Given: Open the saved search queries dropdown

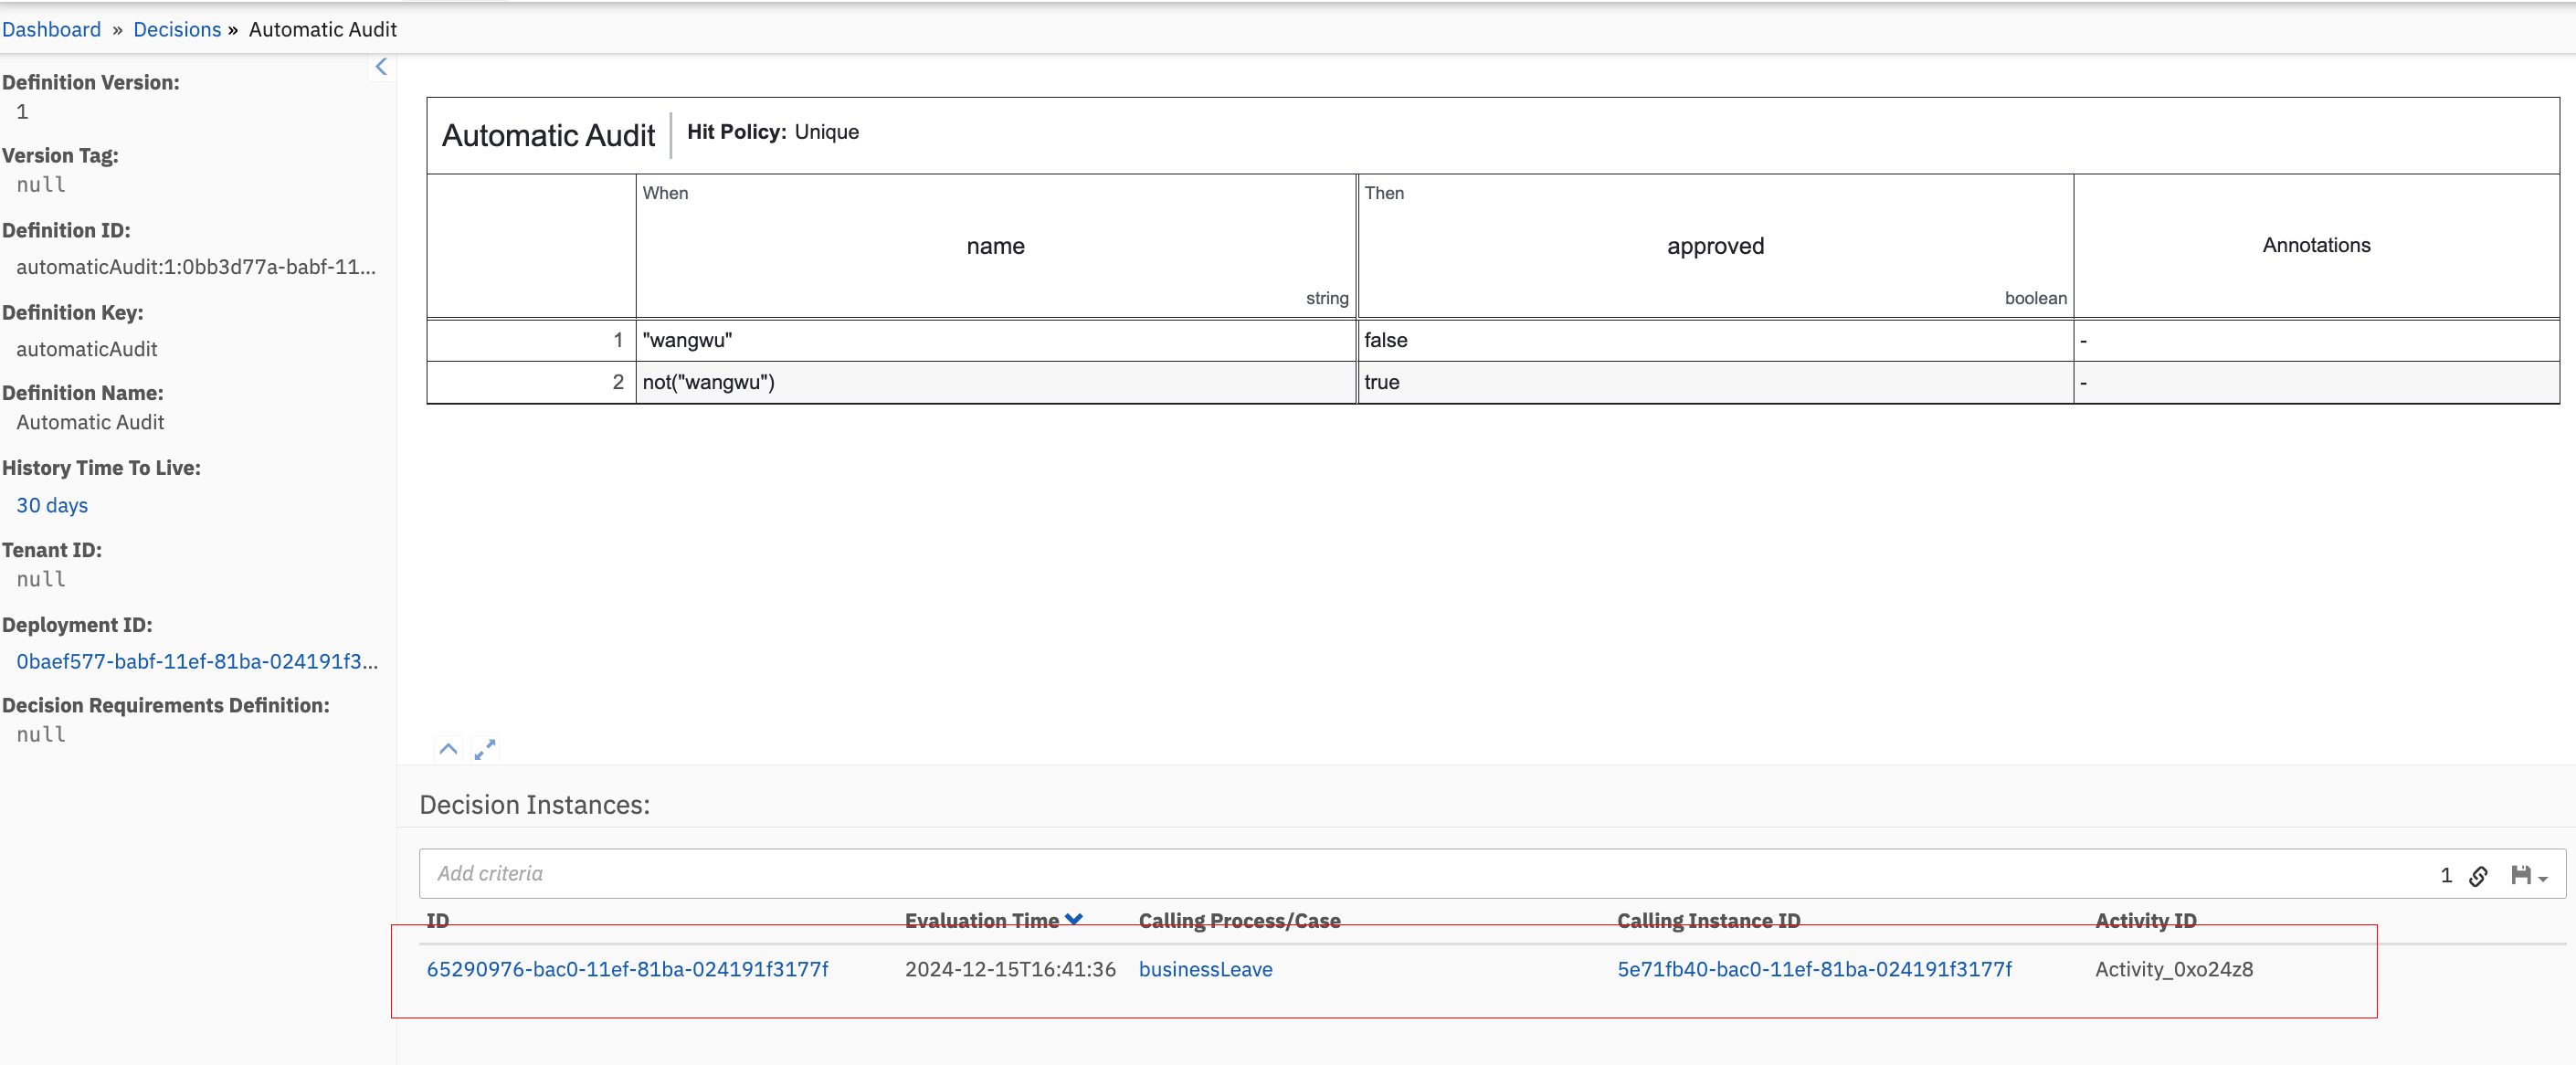Looking at the screenshot, I should pos(2529,876).
